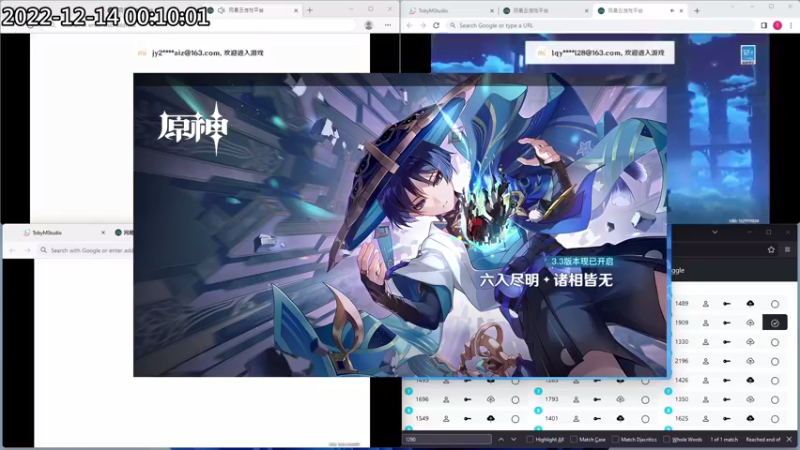Click the key icon in row 1426
This screenshot has width=800, height=450.
coord(727,381)
